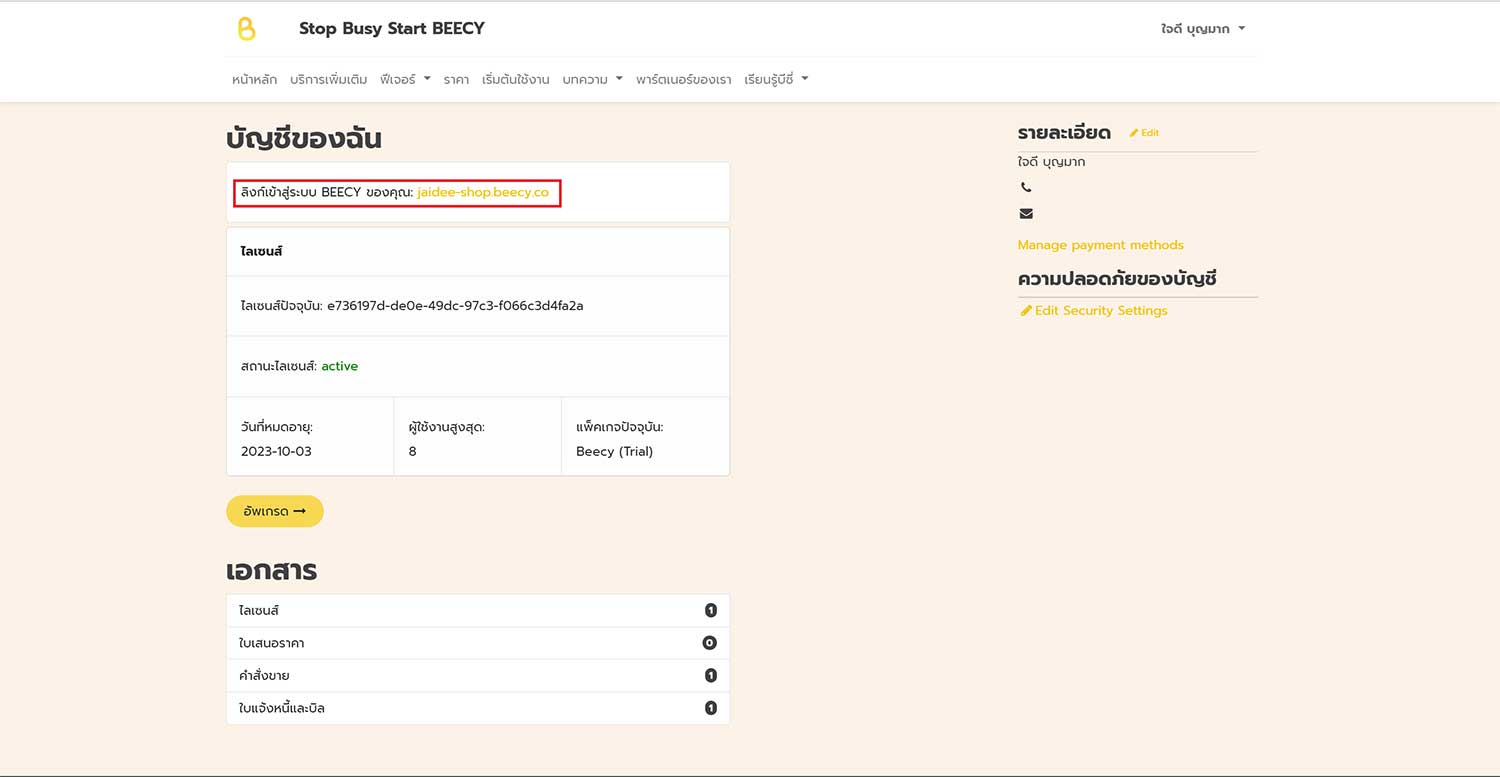The height and width of the screenshot is (777, 1500).
Task: Click the ใบแจ้งหนี้และบิล count badge
Action: [710, 708]
